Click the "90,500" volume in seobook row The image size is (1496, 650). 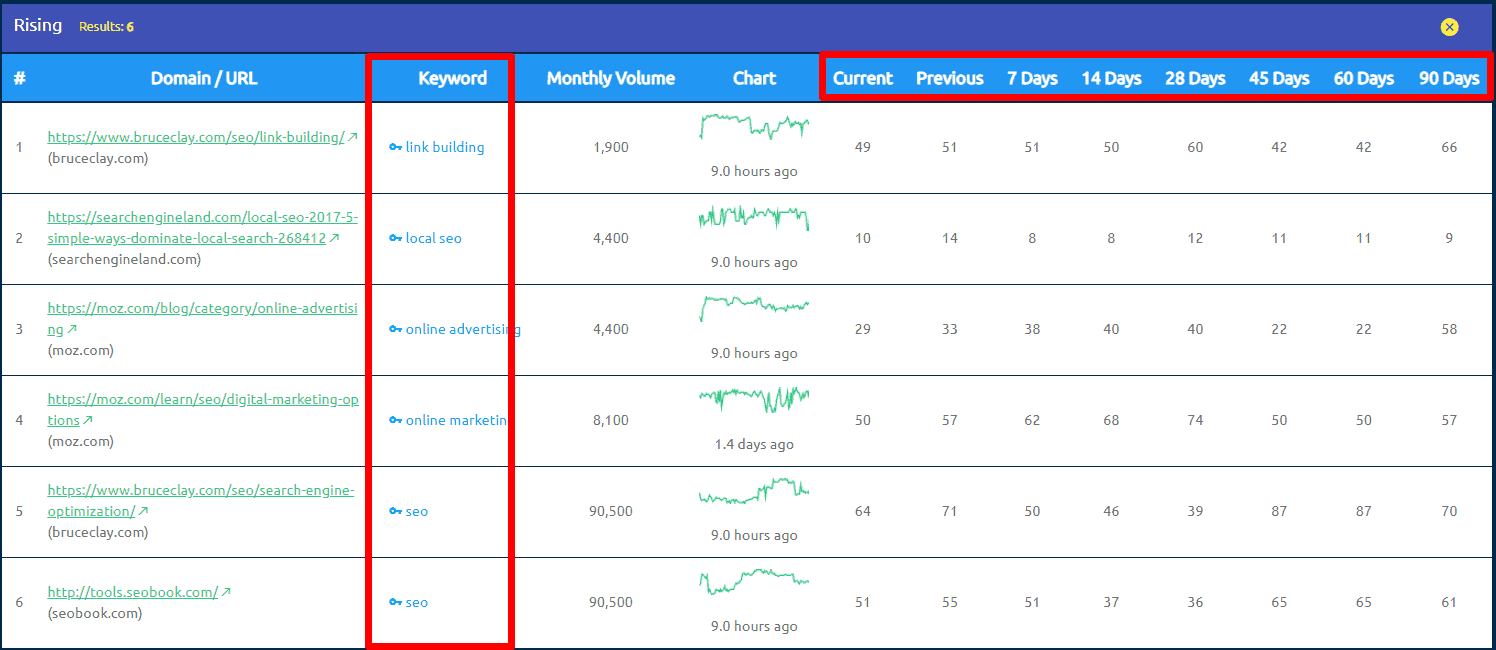pyautogui.click(x=611, y=602)
